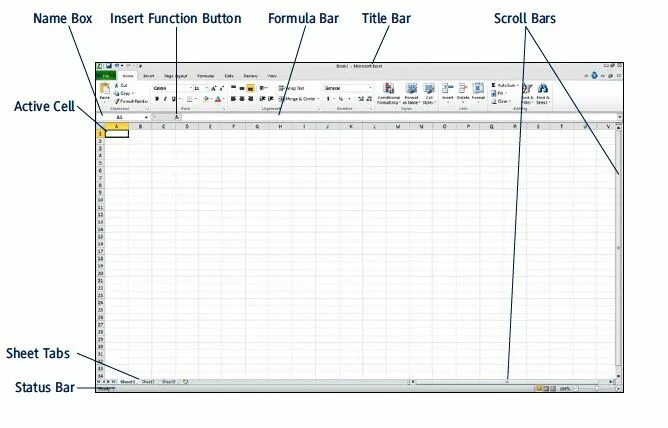668x428 pixels.
Task: Toggle Middle Align button
Action: (x=242, y=88)
